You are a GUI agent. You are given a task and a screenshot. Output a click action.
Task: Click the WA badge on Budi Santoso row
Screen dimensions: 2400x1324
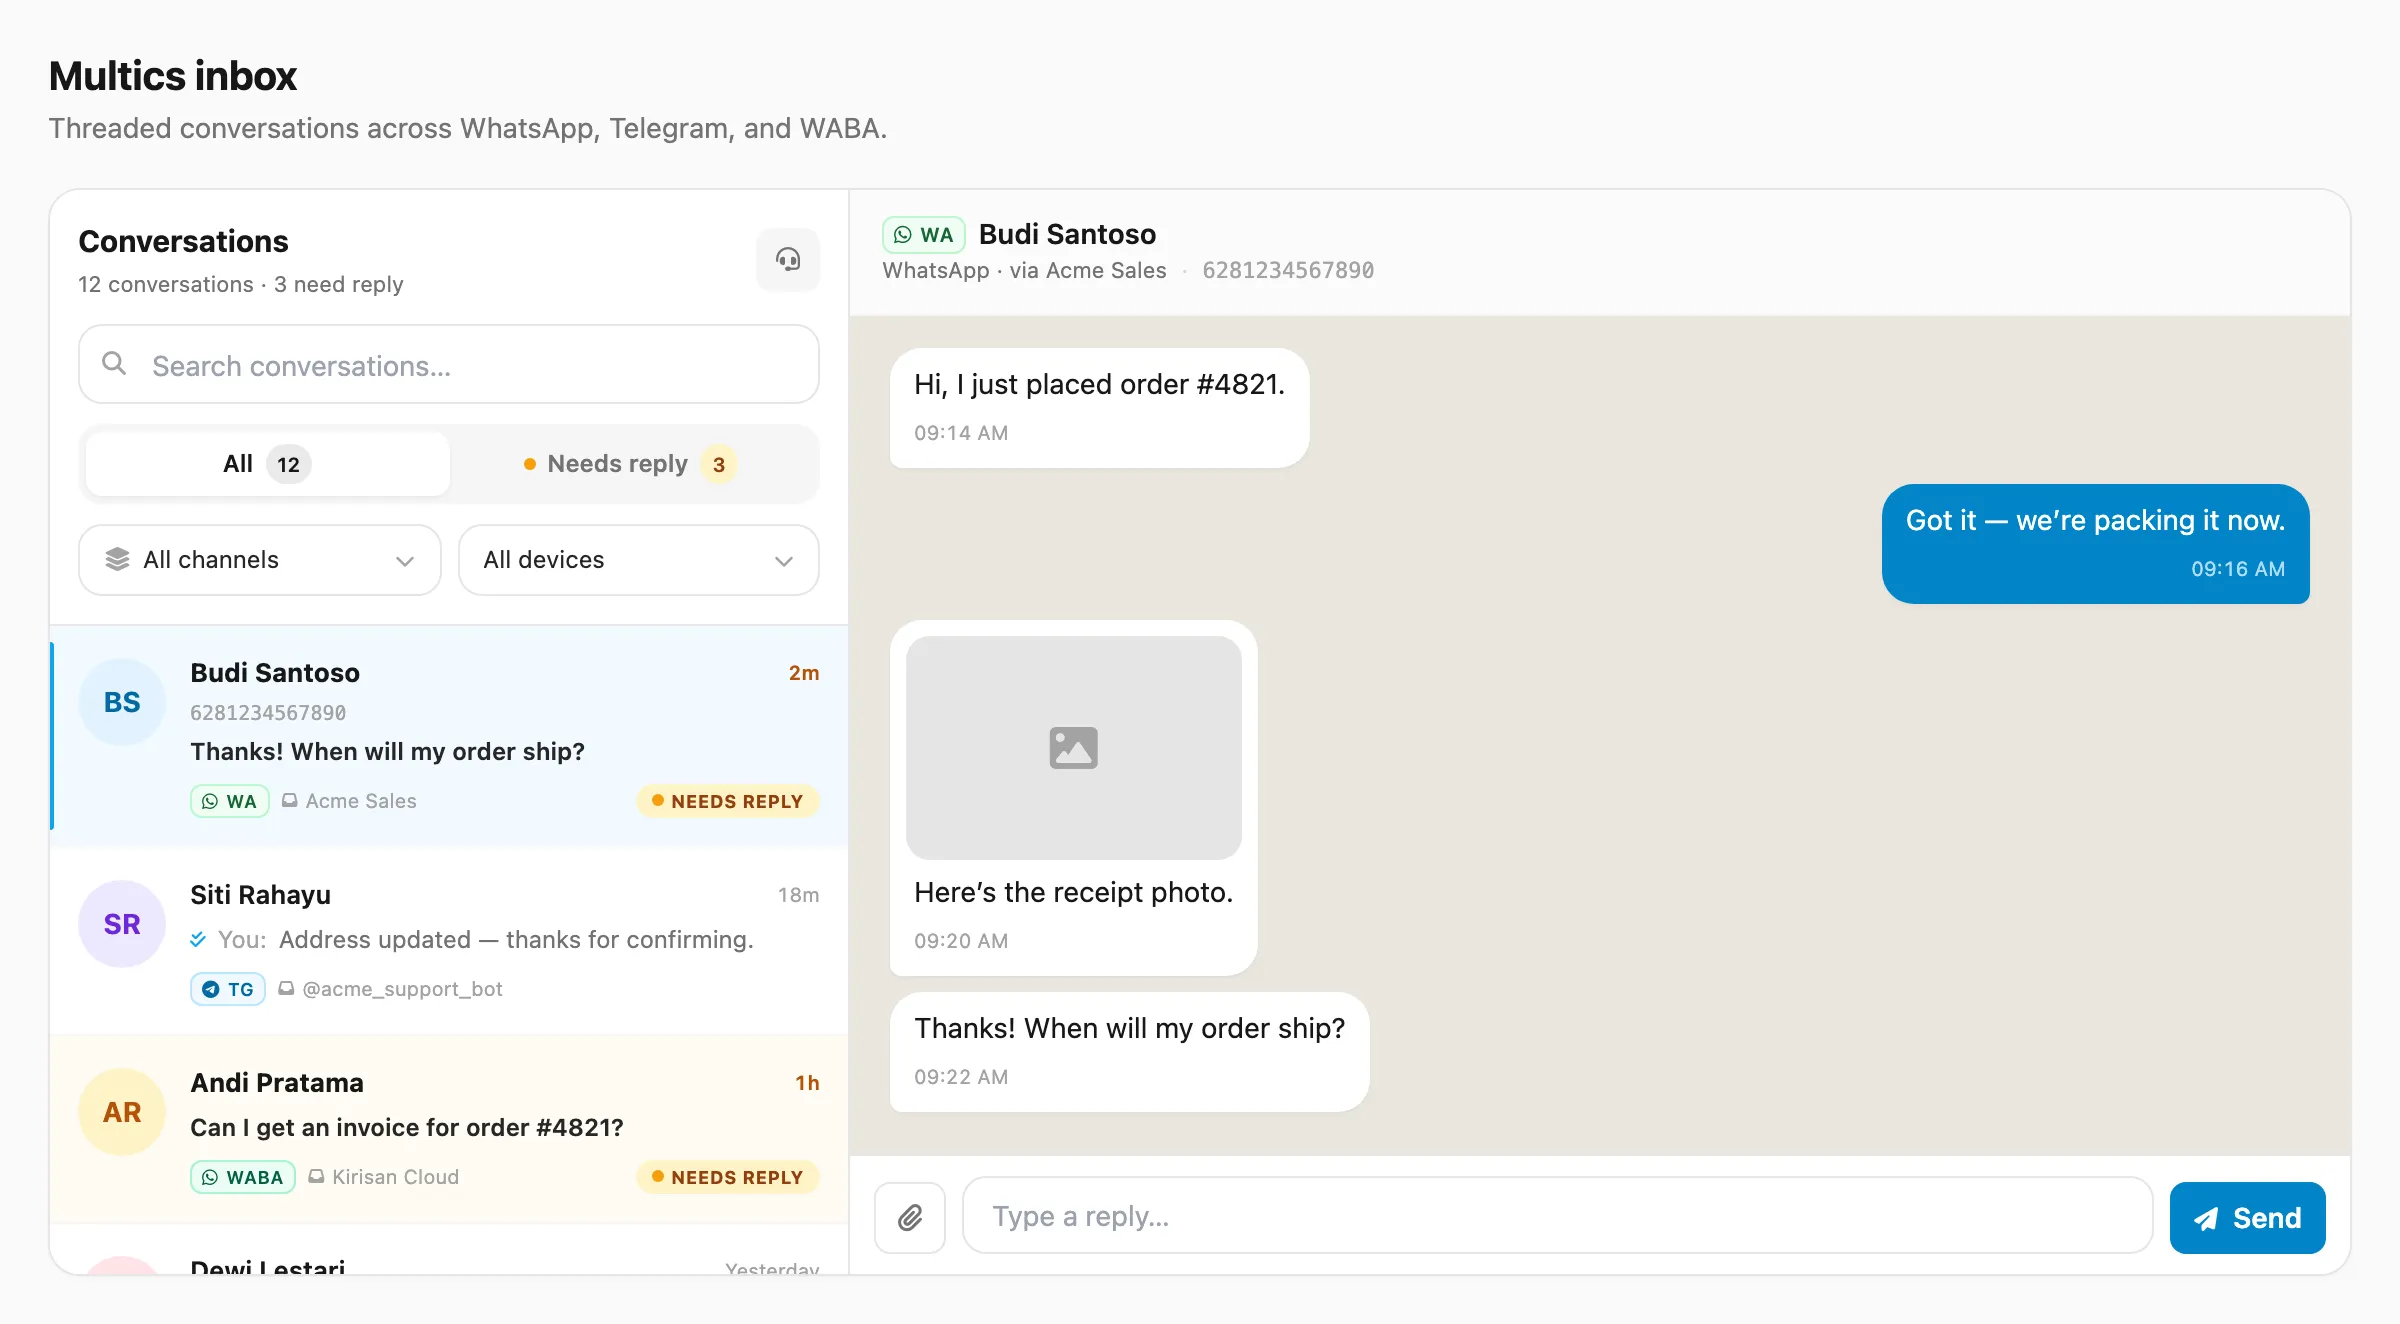[x=230, y=801]
